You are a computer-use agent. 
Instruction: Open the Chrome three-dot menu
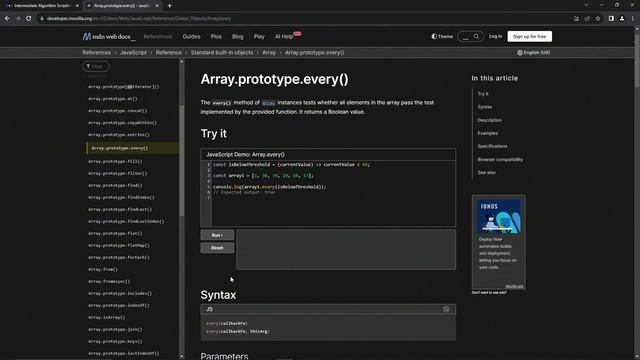coord(633,18)
